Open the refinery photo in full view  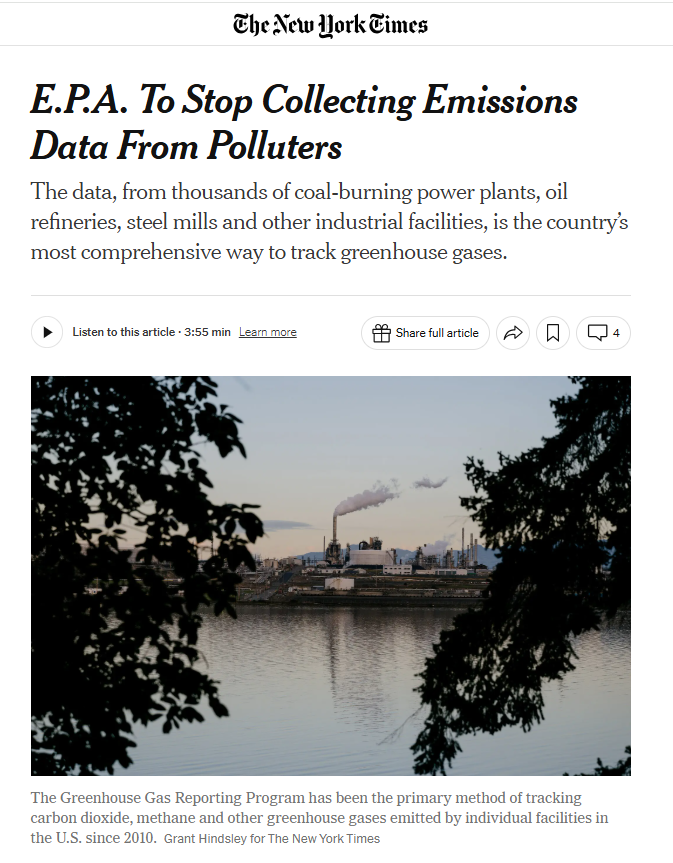[331, 576]
